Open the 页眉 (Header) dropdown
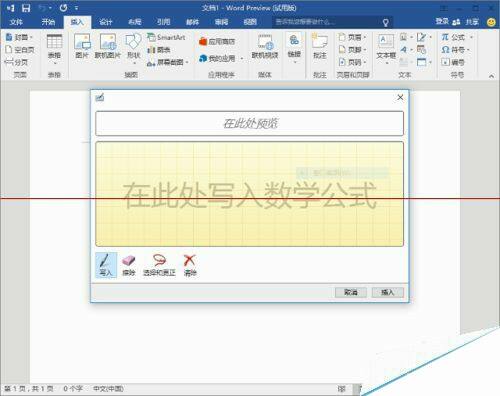This screenshot has width=500, height=396. tap(352, 37)
